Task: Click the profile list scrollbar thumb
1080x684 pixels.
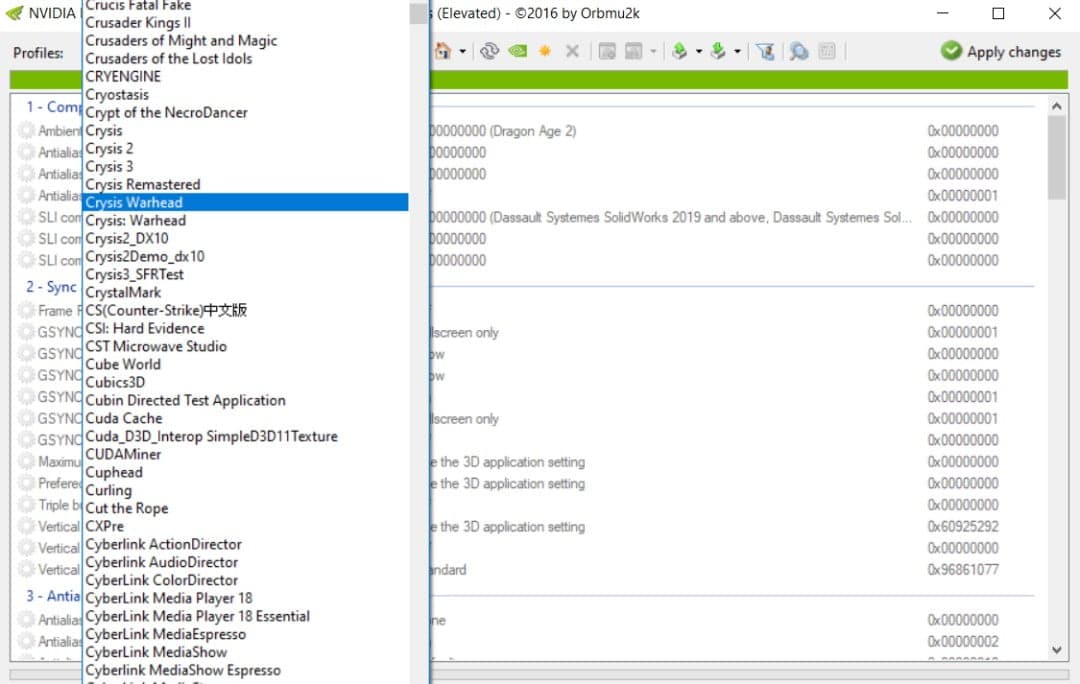Action: pyautogui.click(x=418, y=12)
